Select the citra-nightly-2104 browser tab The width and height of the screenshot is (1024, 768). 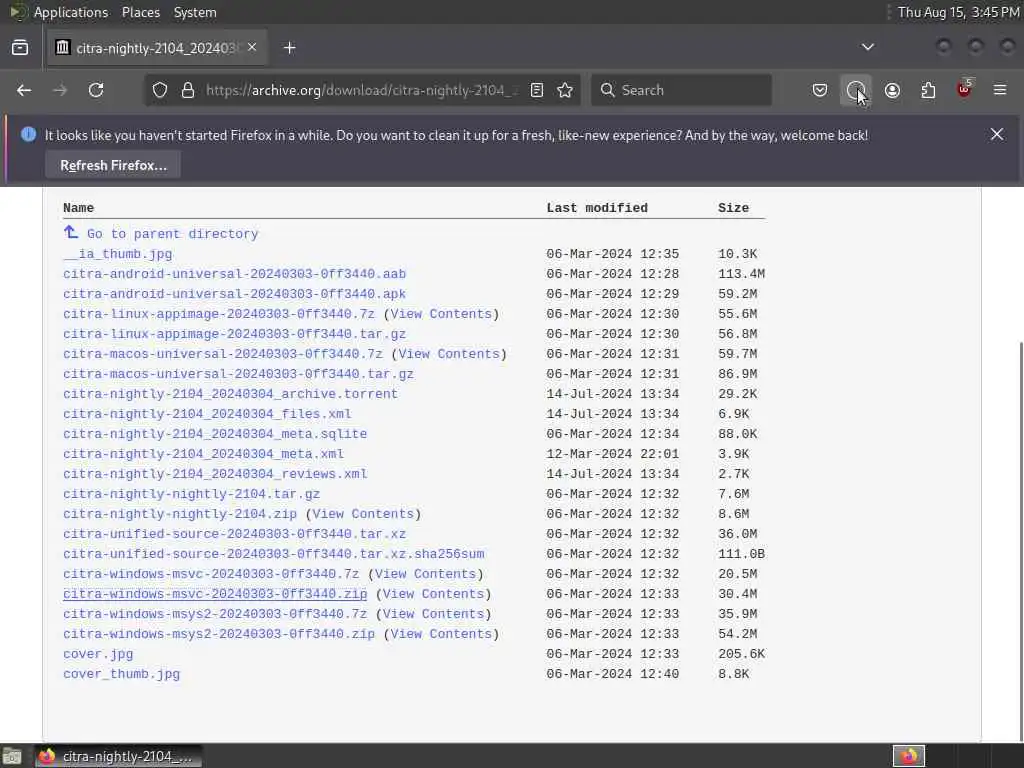tap(157, 48)
